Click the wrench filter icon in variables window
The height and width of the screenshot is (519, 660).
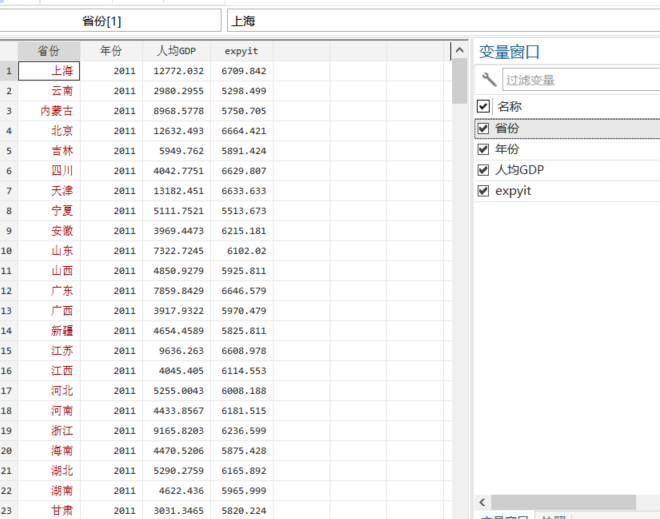pos(489,80)
